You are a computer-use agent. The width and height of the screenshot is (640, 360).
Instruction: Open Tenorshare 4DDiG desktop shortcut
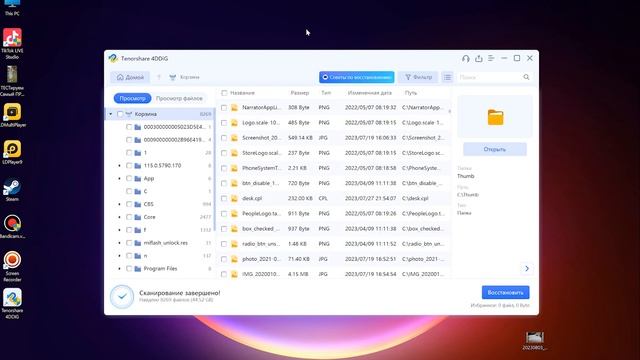pyautogui.click(x=12, y=304)
